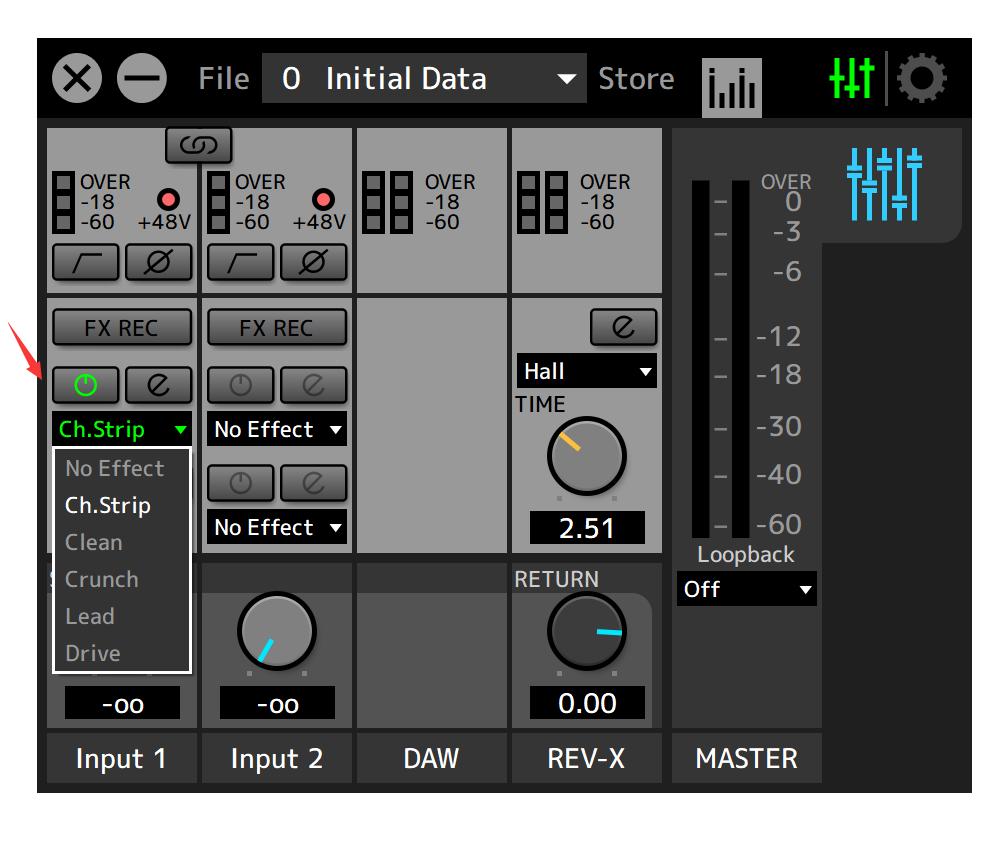Click the stereo link icon between inputs
Image resolution: width=998 pixels, height=851 pixels.
point(198,146)
